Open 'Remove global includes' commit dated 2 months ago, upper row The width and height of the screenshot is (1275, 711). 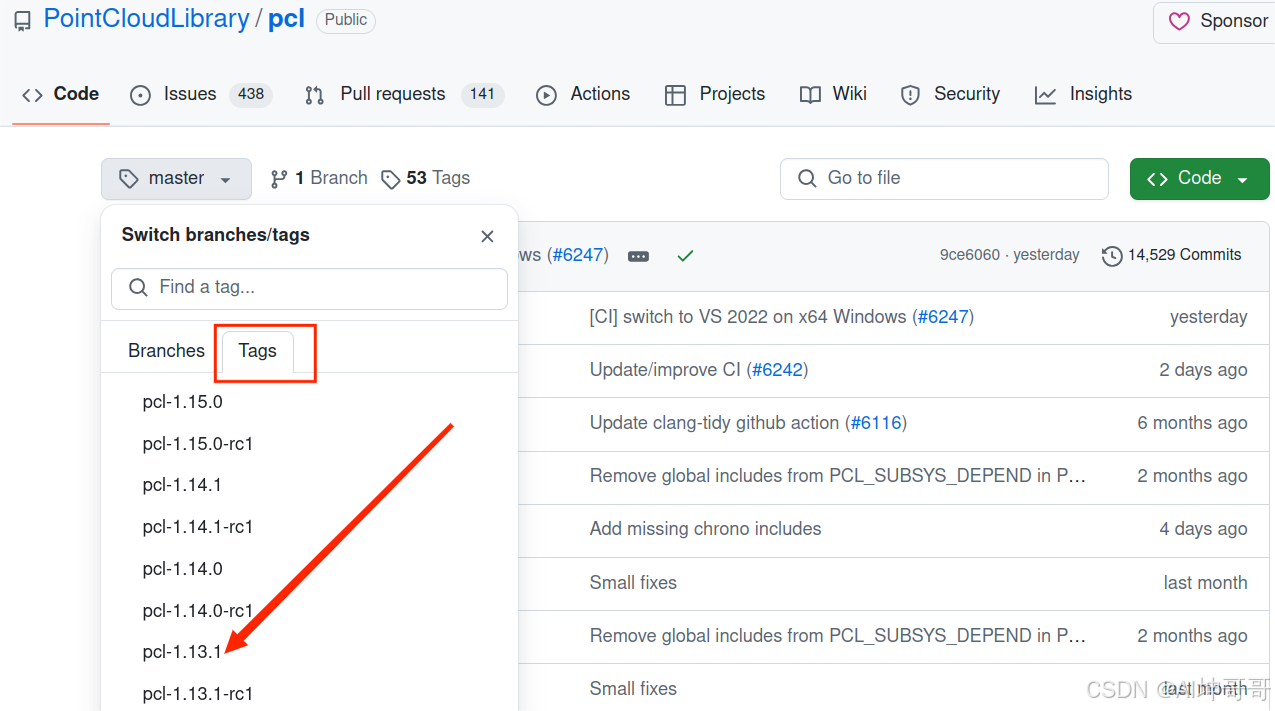[838, 476]
